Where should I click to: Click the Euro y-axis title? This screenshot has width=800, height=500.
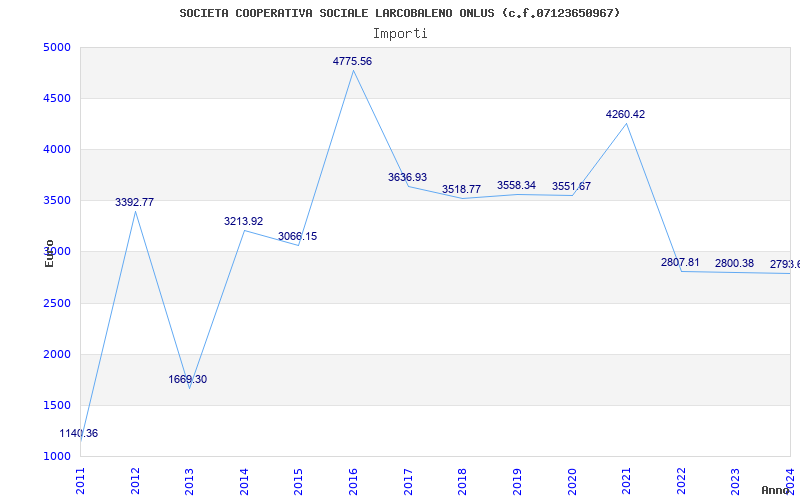tap(49, 253)
